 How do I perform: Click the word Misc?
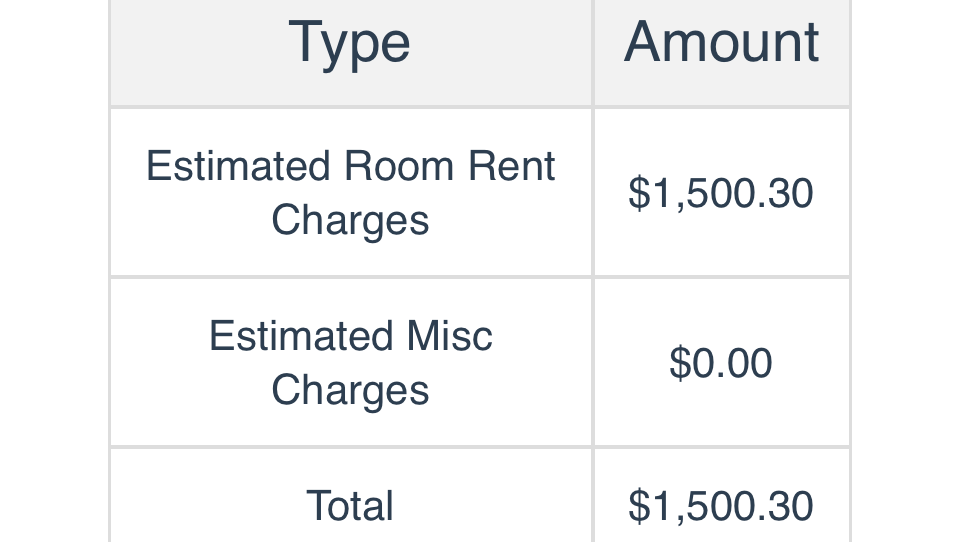coord(449,336)
